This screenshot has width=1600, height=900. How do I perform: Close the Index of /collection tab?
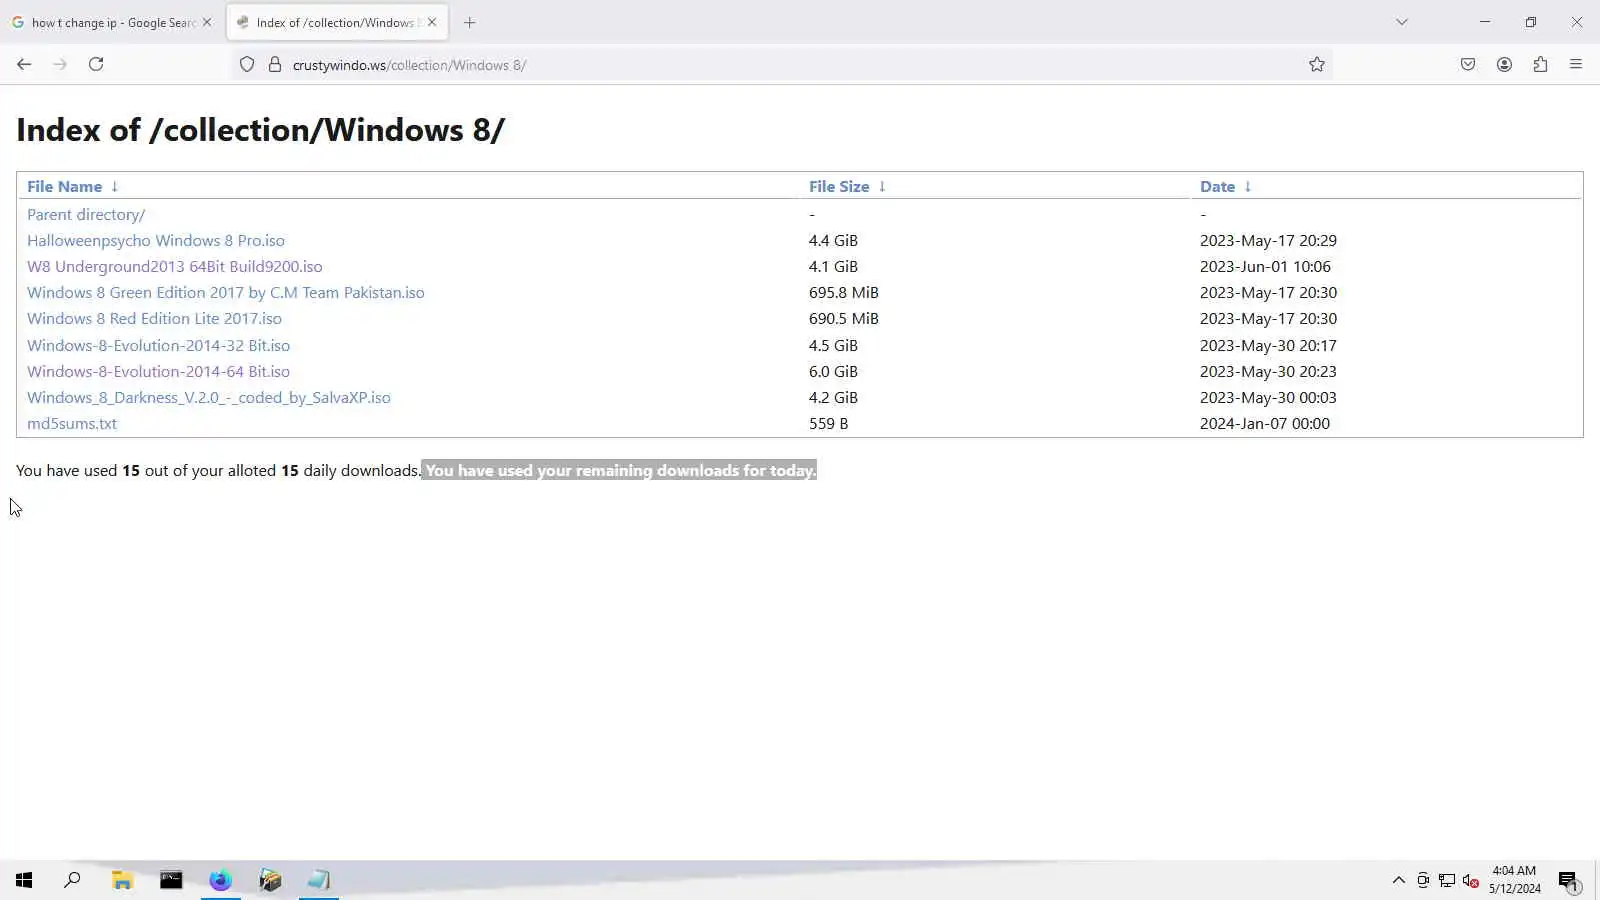[x=432, y=22]
